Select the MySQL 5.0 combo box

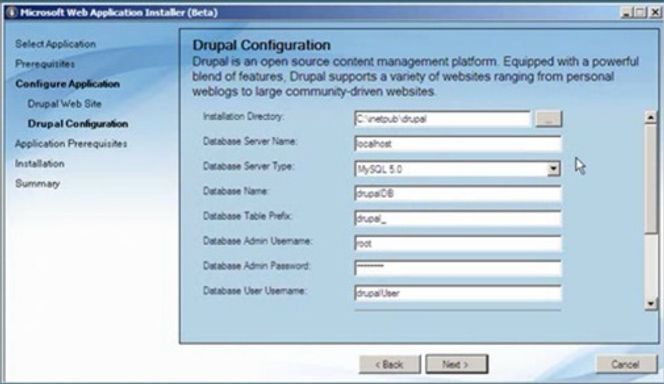click(x=457, y=169)
